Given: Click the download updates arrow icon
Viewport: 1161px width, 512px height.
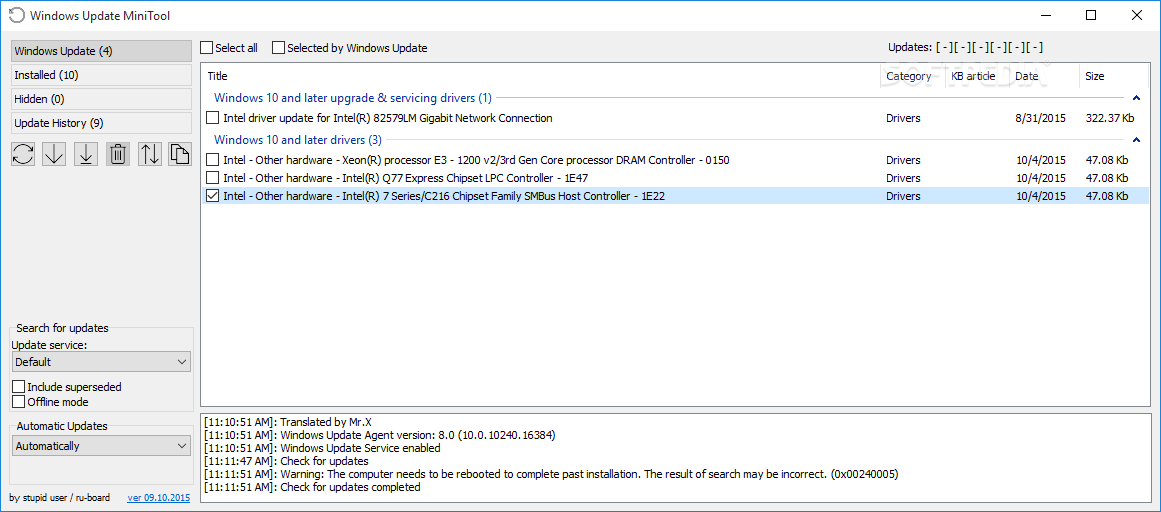Looking at the screenshot, I should [55, 153].
